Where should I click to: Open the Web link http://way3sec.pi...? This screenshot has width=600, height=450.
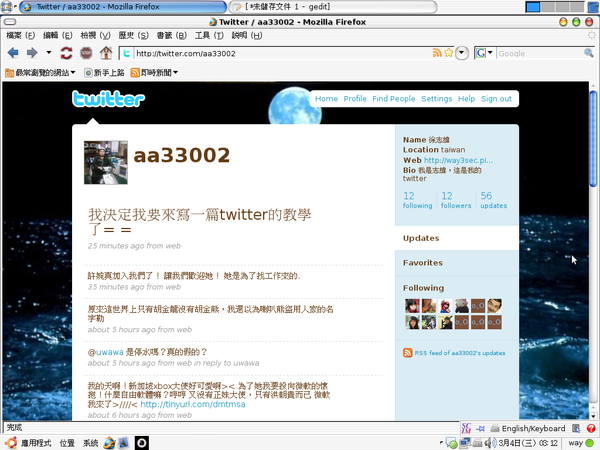pyautogui.click(x=458, y=160)
